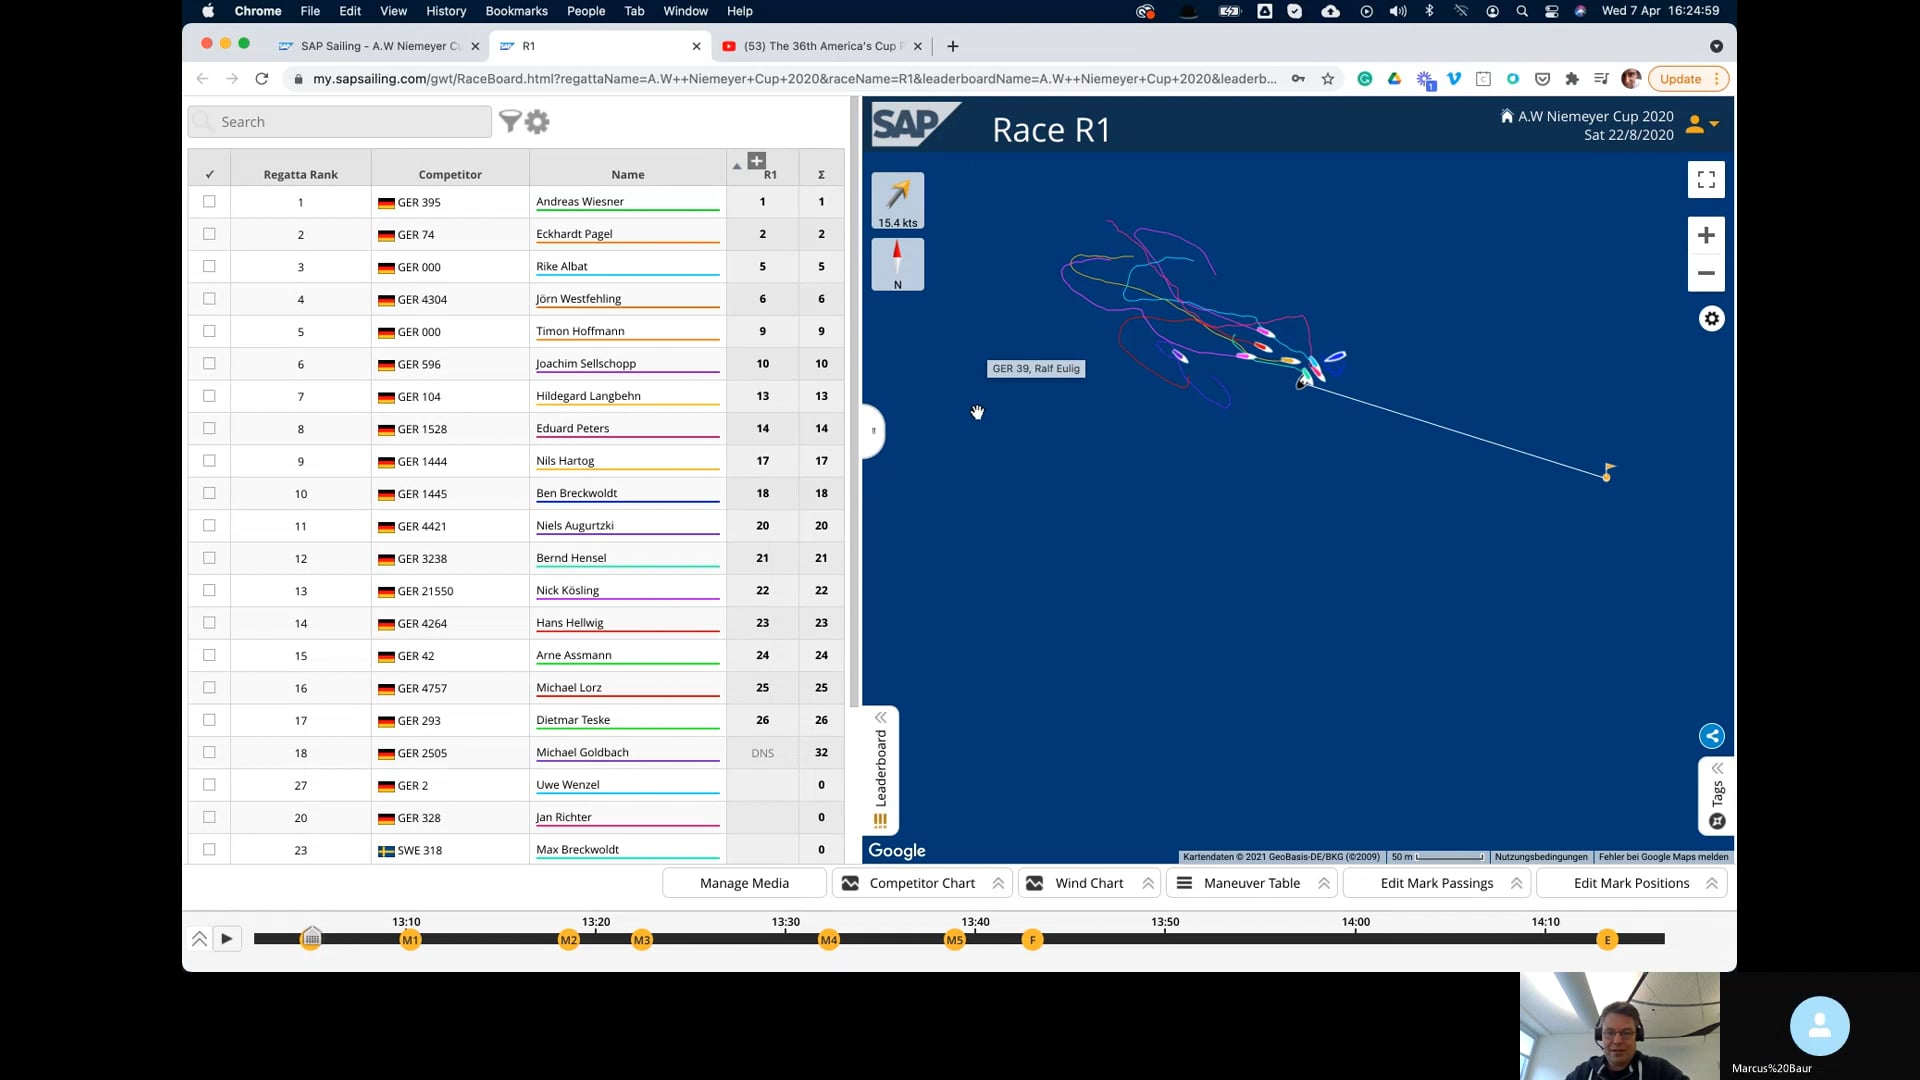Click the Manage Media button
This screenshot has height=1080, width=1920.
(x=744, y=884)
